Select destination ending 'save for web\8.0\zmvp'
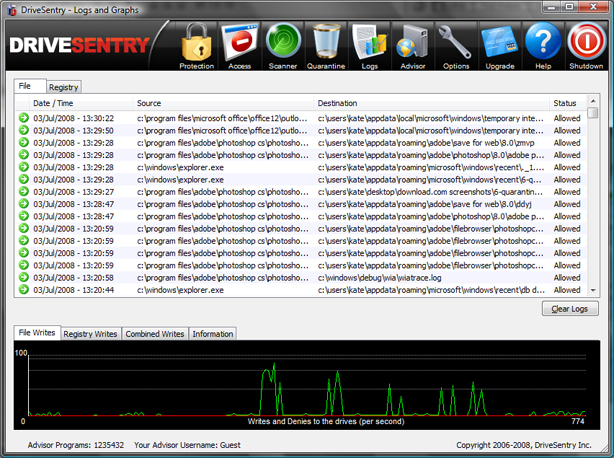Viewport: 614px width, 458px height. coord(426,143)
